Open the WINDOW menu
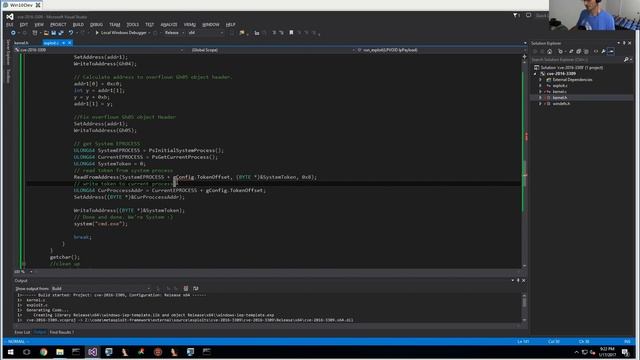 [x=211, y=24]
